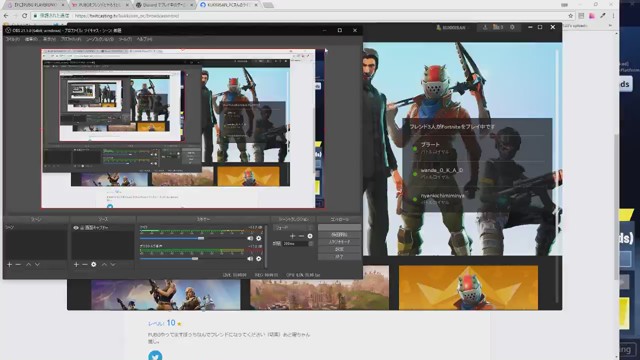Viewport: 640px width, 360px height.
Task: Open KUKKISAN account dropdown in Epic launcher
Action: 452,27
